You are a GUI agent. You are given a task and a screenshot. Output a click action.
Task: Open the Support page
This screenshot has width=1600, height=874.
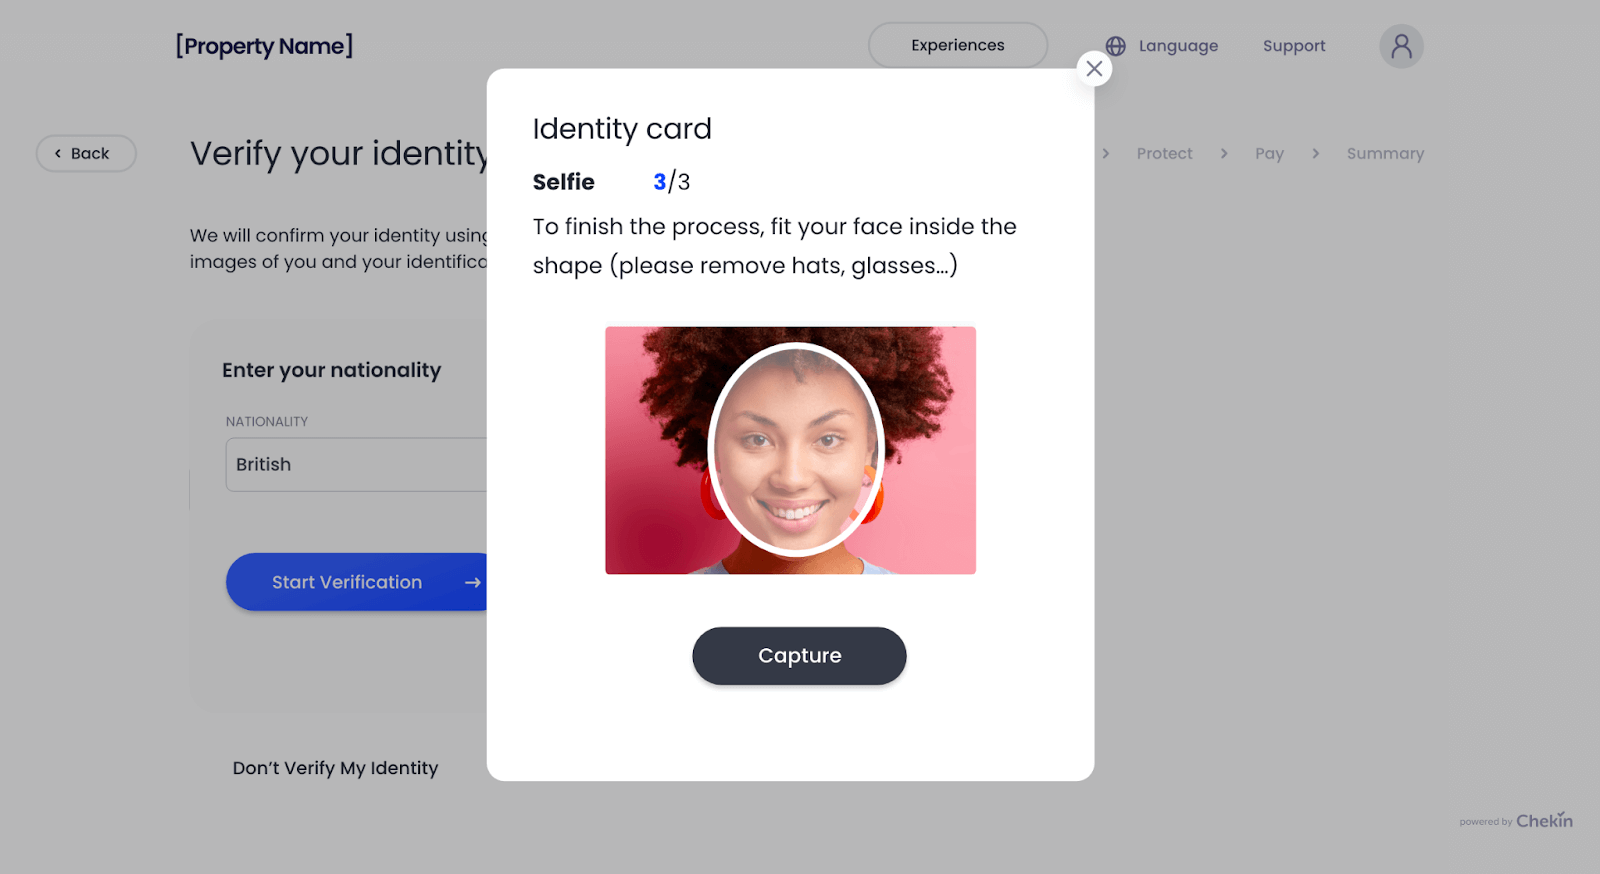[1293, 46]
